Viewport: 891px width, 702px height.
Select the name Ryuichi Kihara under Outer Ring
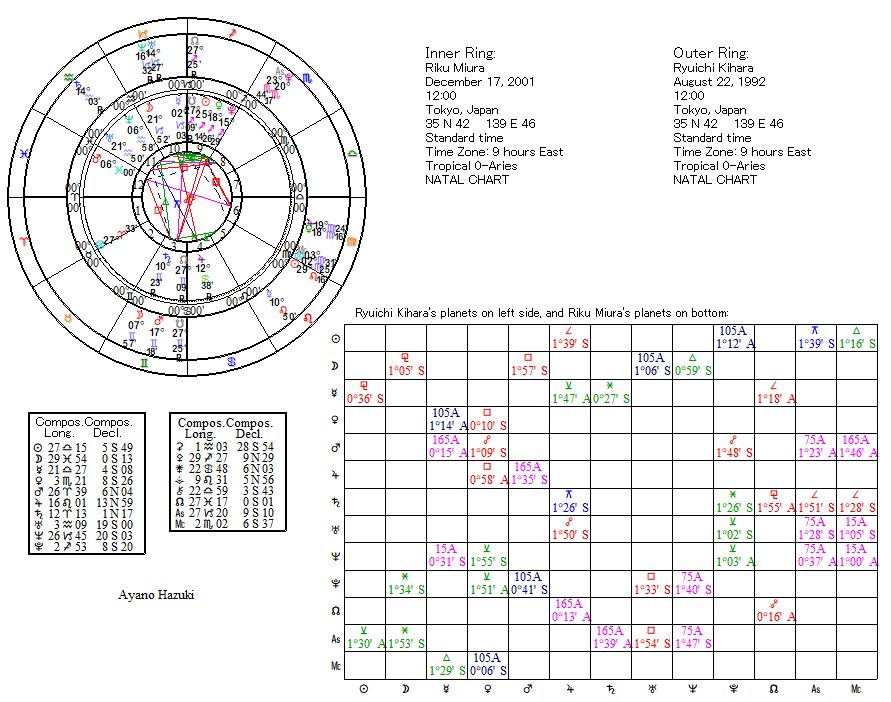point(713,68)
